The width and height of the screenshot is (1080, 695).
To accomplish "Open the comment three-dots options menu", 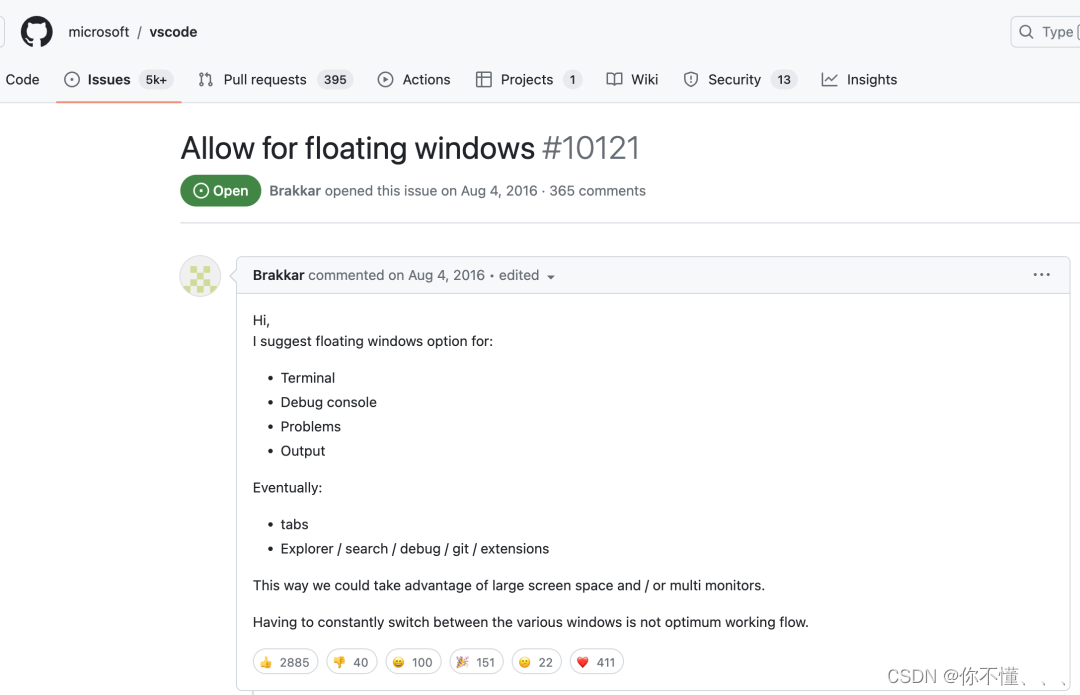I will pyautogui.click(x=1041, y=275).
